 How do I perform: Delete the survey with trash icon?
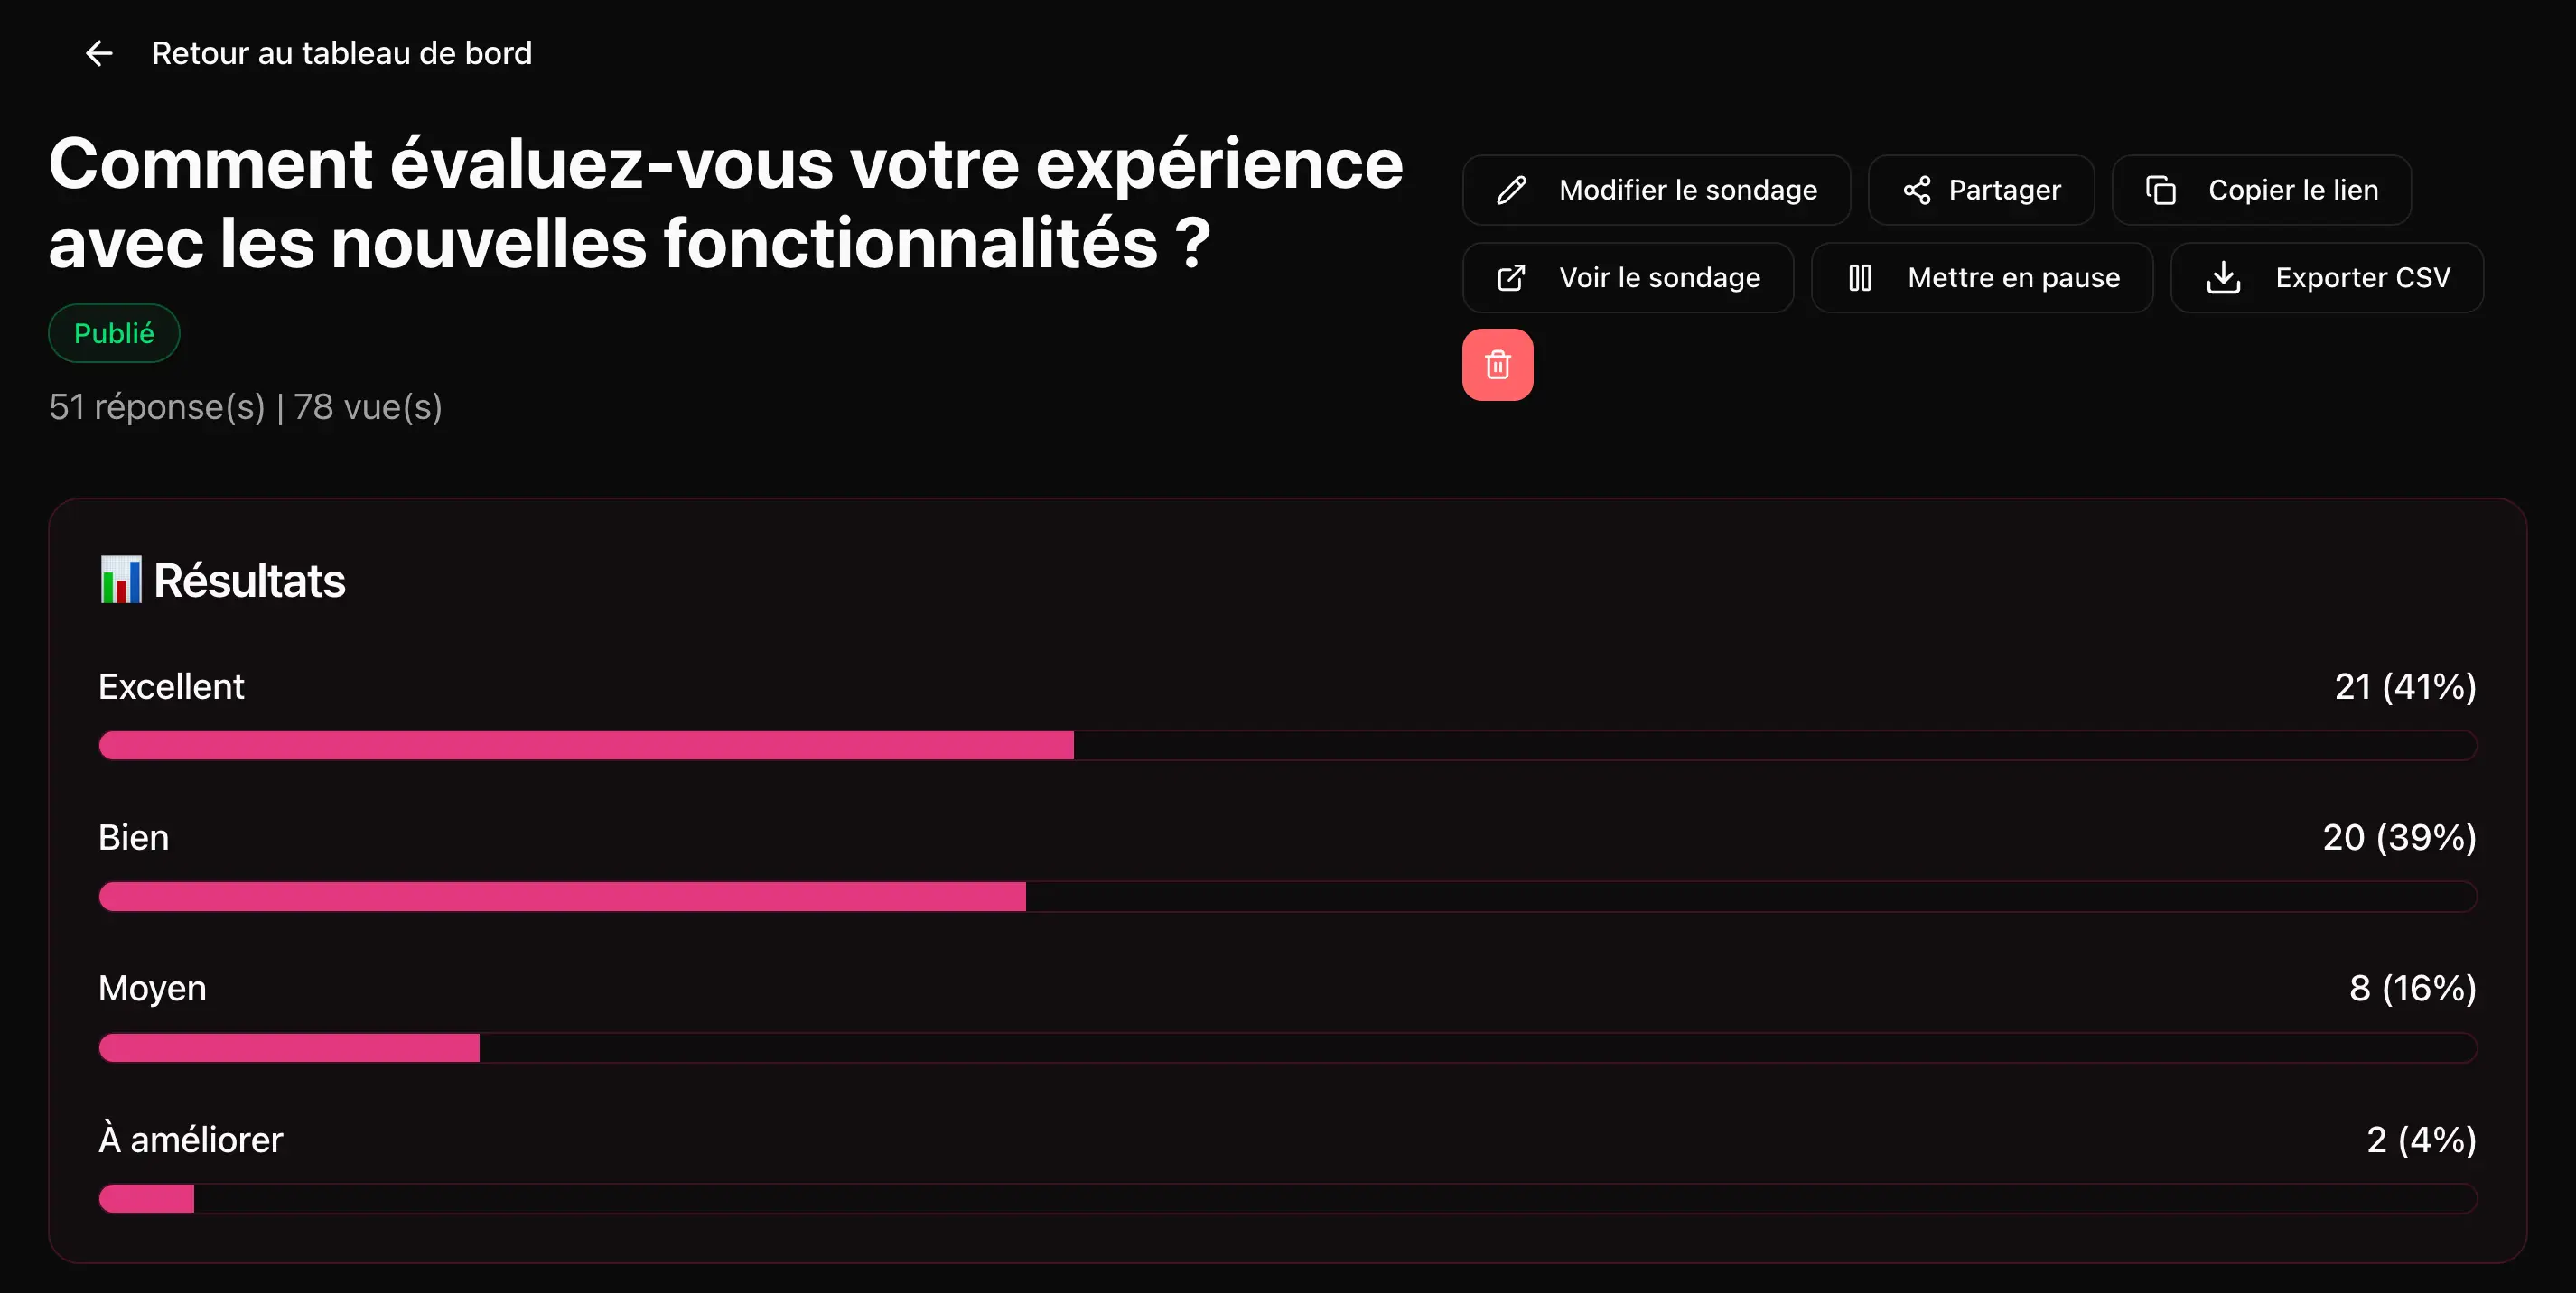pos(1497,365)
